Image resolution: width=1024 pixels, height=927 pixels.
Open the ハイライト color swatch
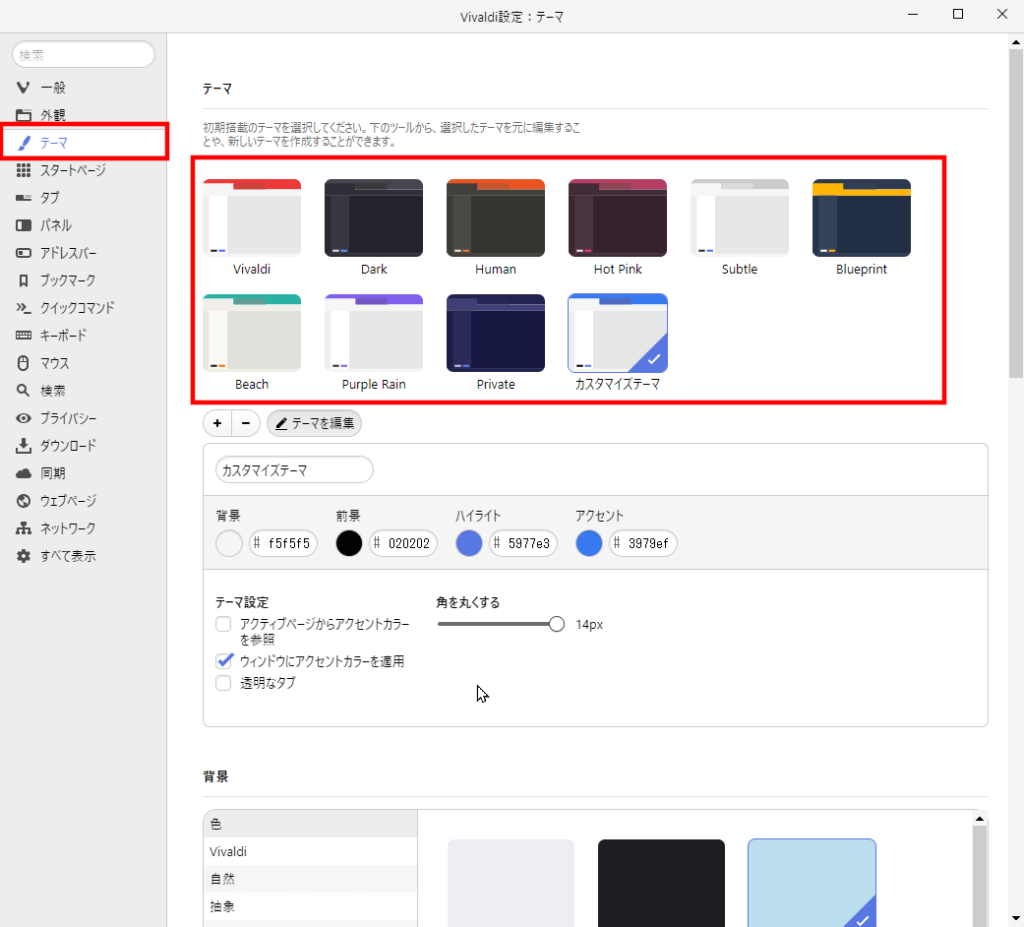[469, 544]
